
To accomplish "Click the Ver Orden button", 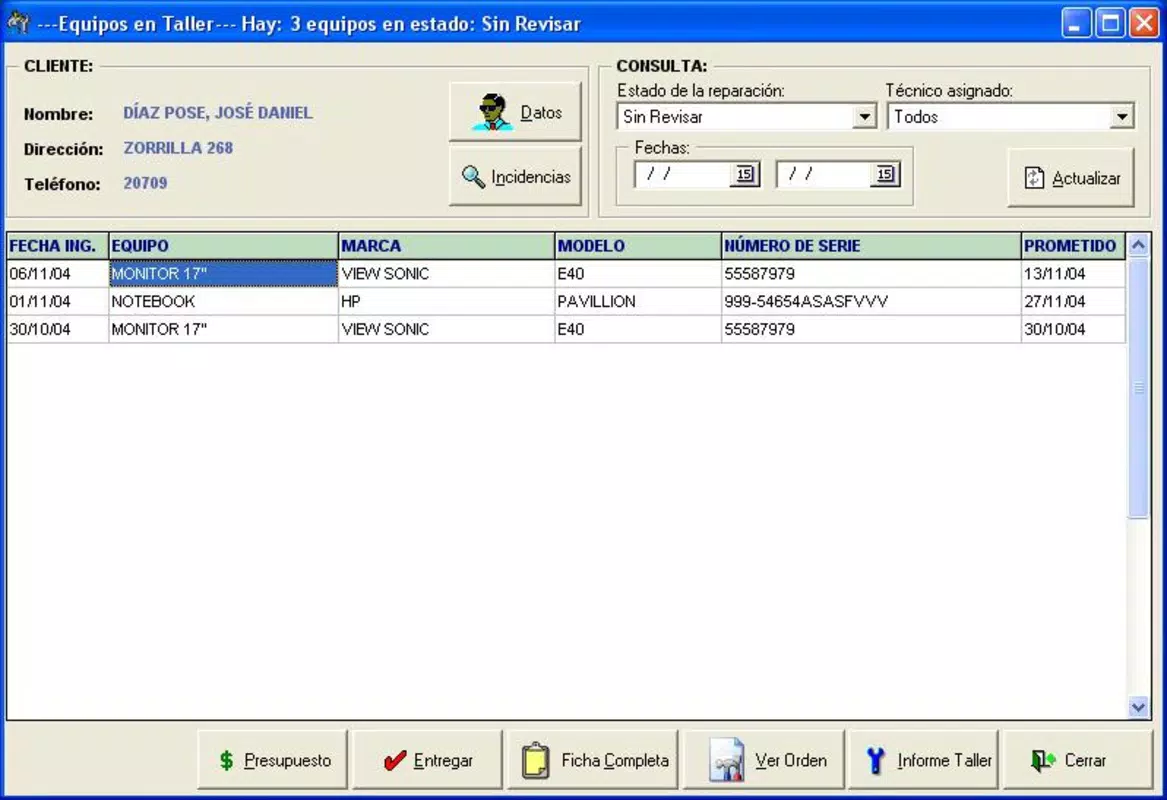I will [x=764, y=760].
